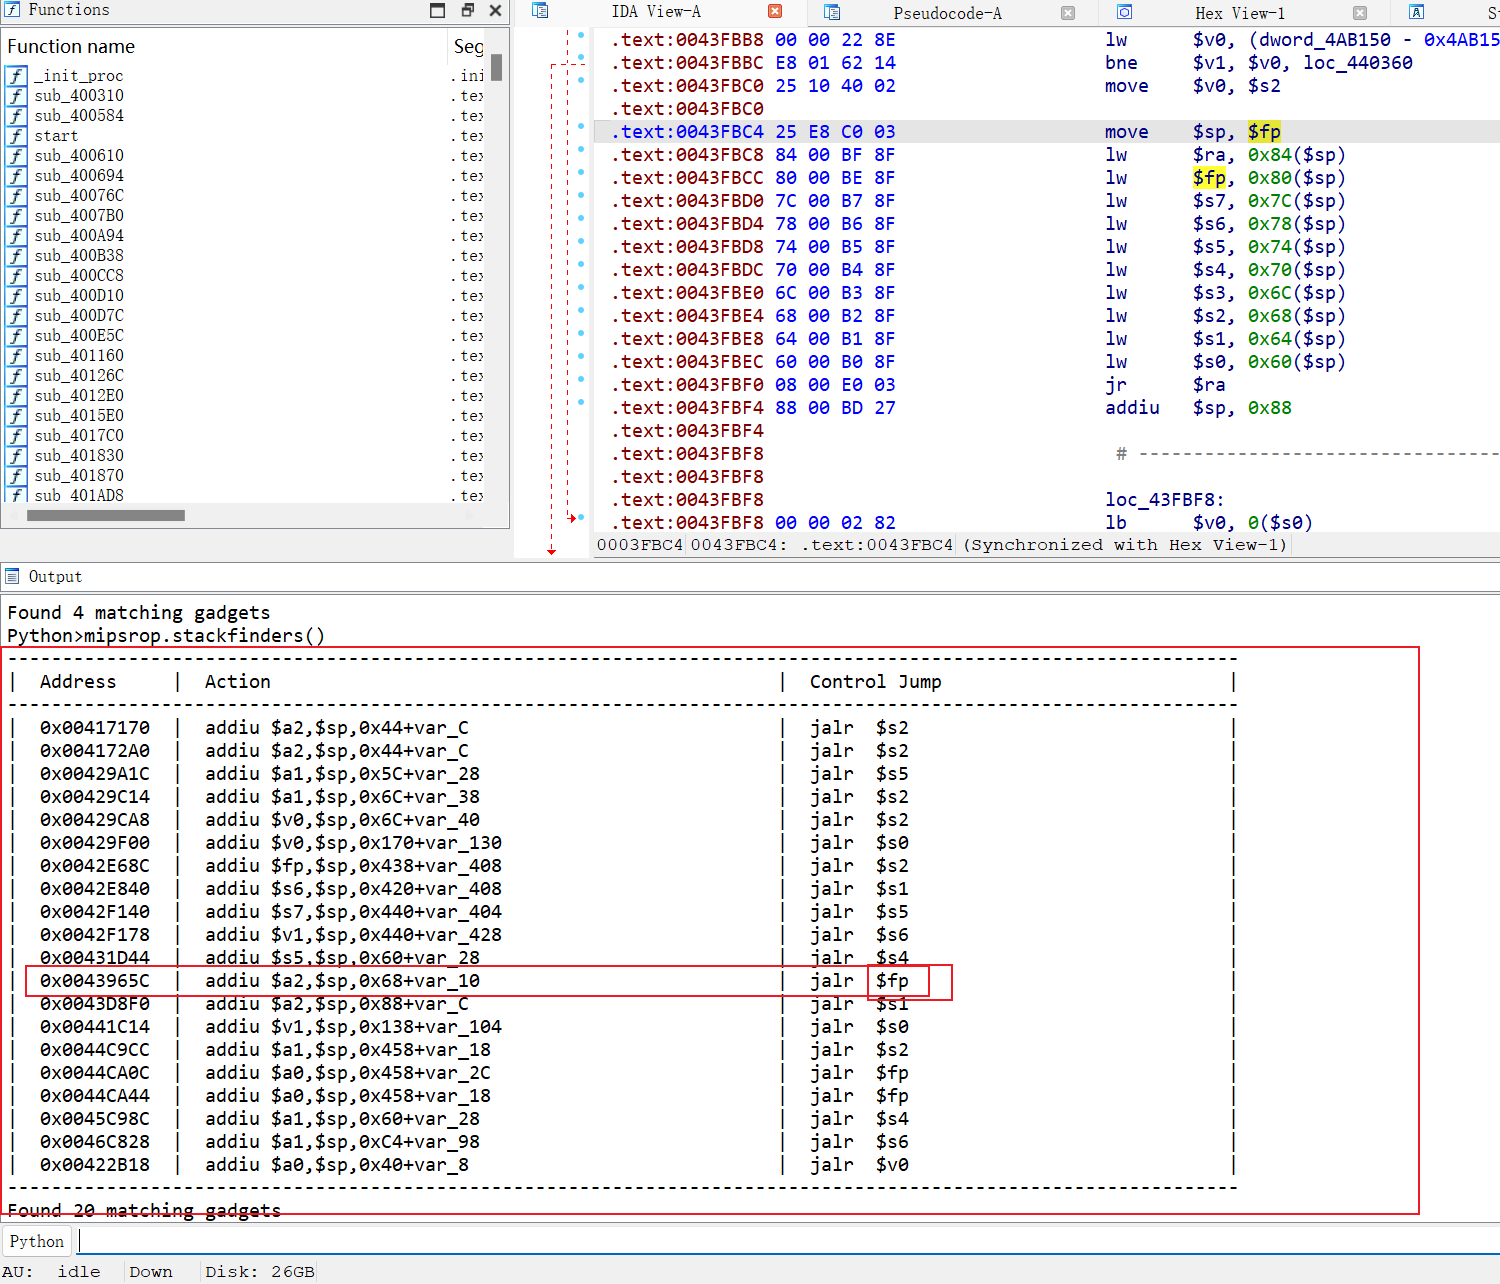The image size is (1500, 1284).
Task: Click the AU: idle status indicator
Action: [51, 1272]
